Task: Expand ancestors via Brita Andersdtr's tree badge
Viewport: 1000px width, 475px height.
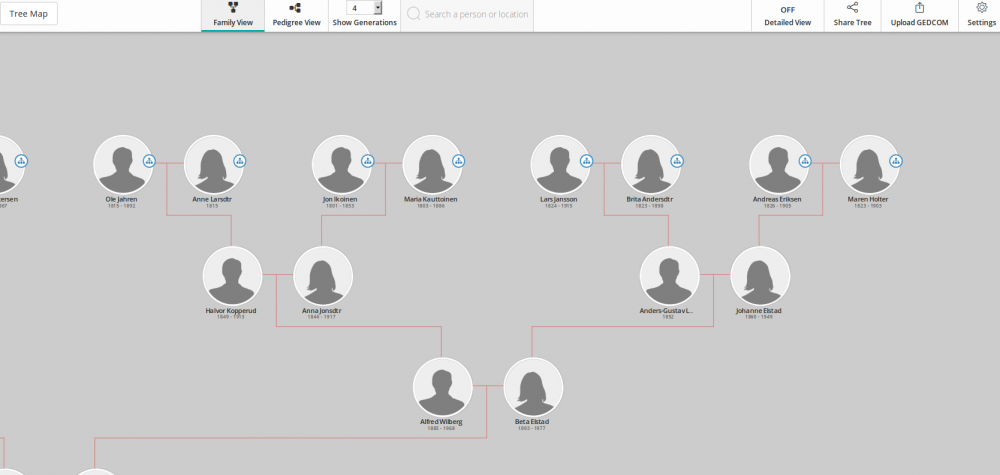Action: pyautogui.click(x=677, y=161)
